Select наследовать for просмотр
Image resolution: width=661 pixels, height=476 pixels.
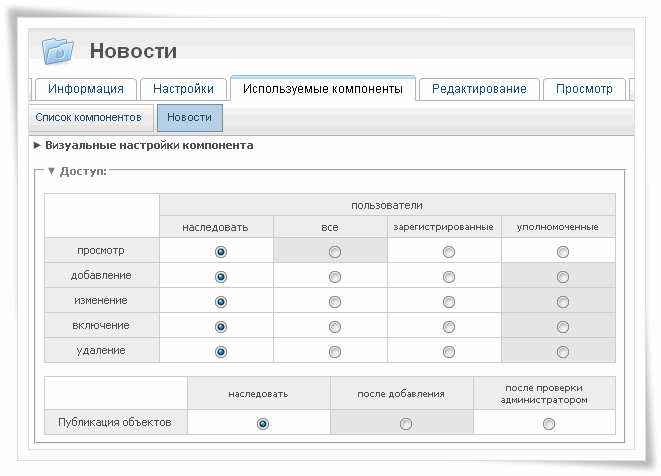coord(221,252)
